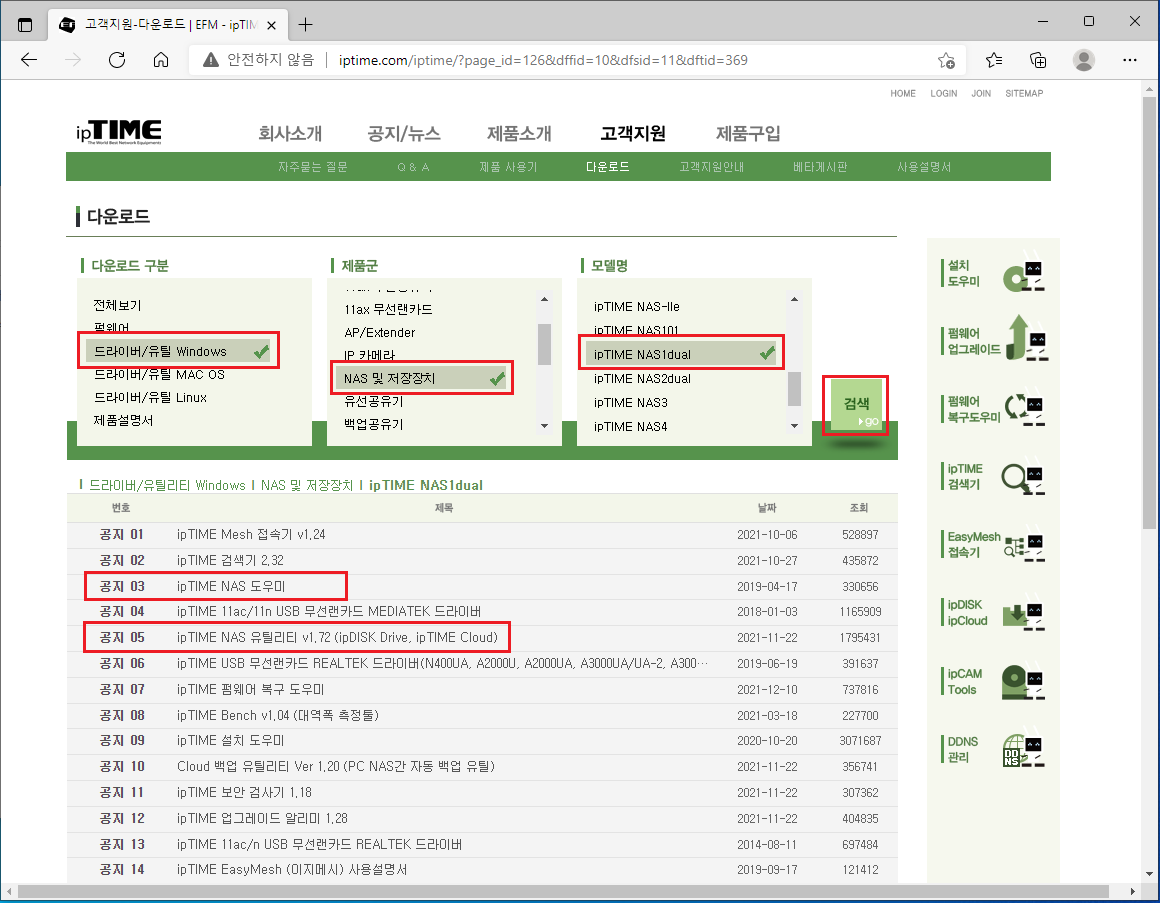Click the SITEMAP link
The height and width of the screenshot is (903, 1160).
[1024, 93]
